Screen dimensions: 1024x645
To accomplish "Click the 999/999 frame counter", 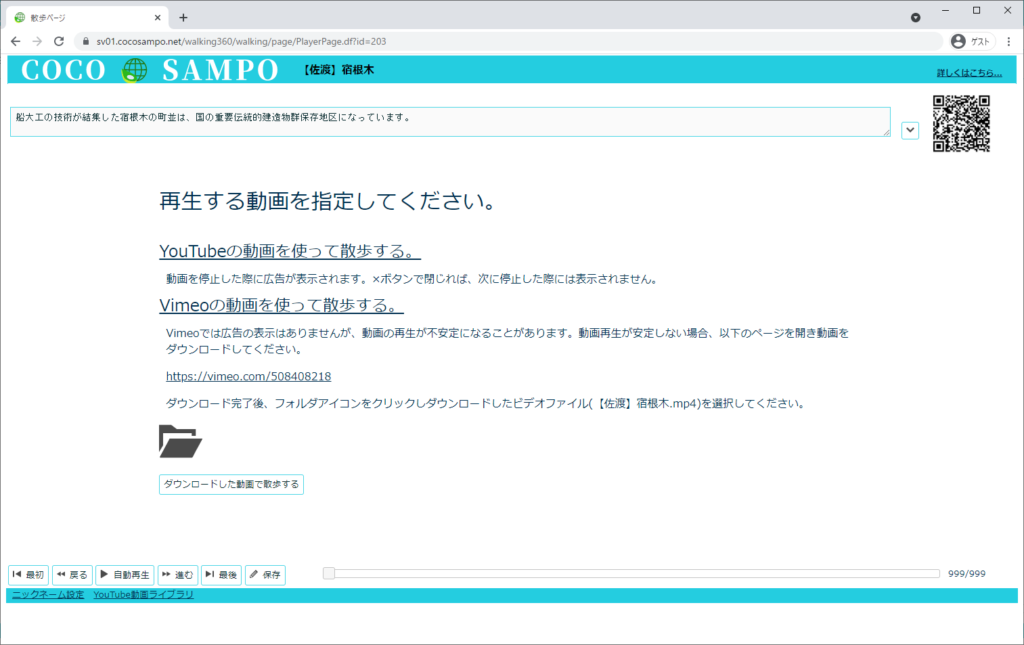I will pos(967,574).
